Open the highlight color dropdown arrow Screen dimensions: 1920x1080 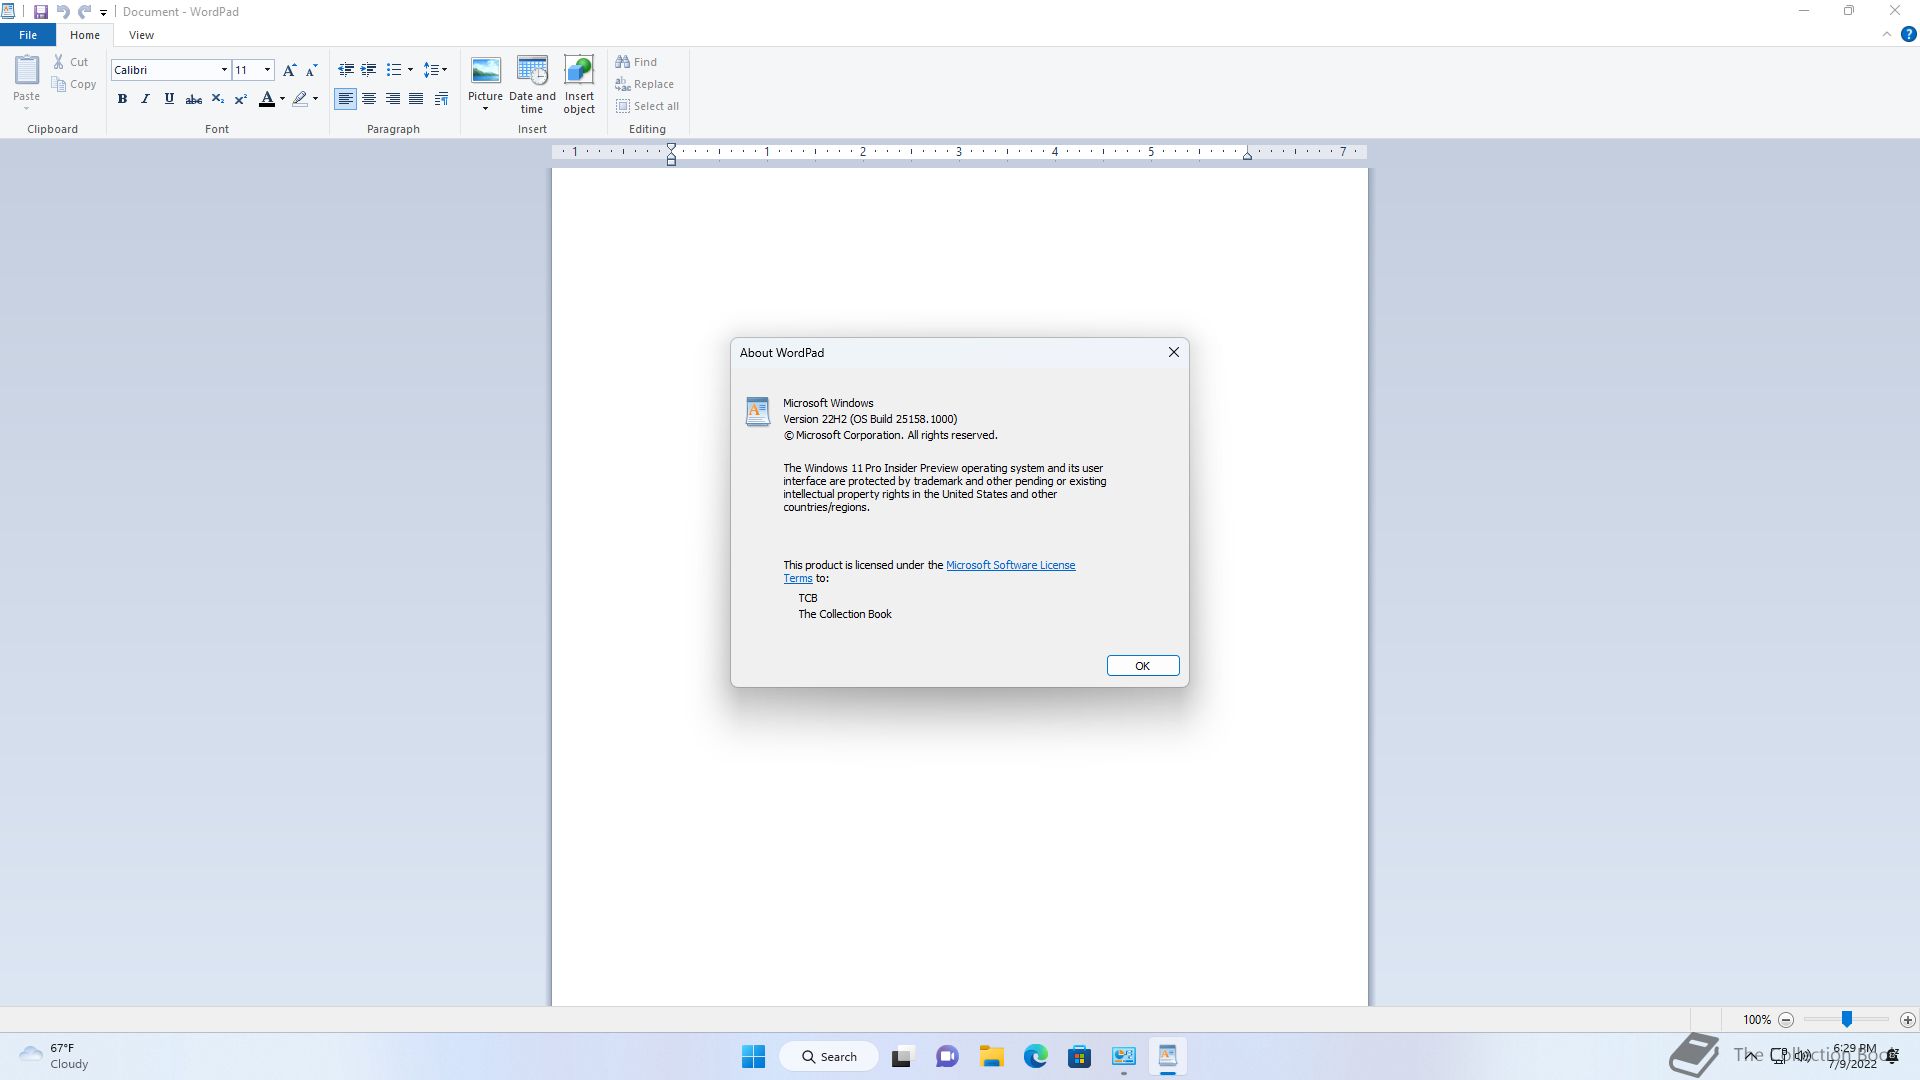click(315, 99)
